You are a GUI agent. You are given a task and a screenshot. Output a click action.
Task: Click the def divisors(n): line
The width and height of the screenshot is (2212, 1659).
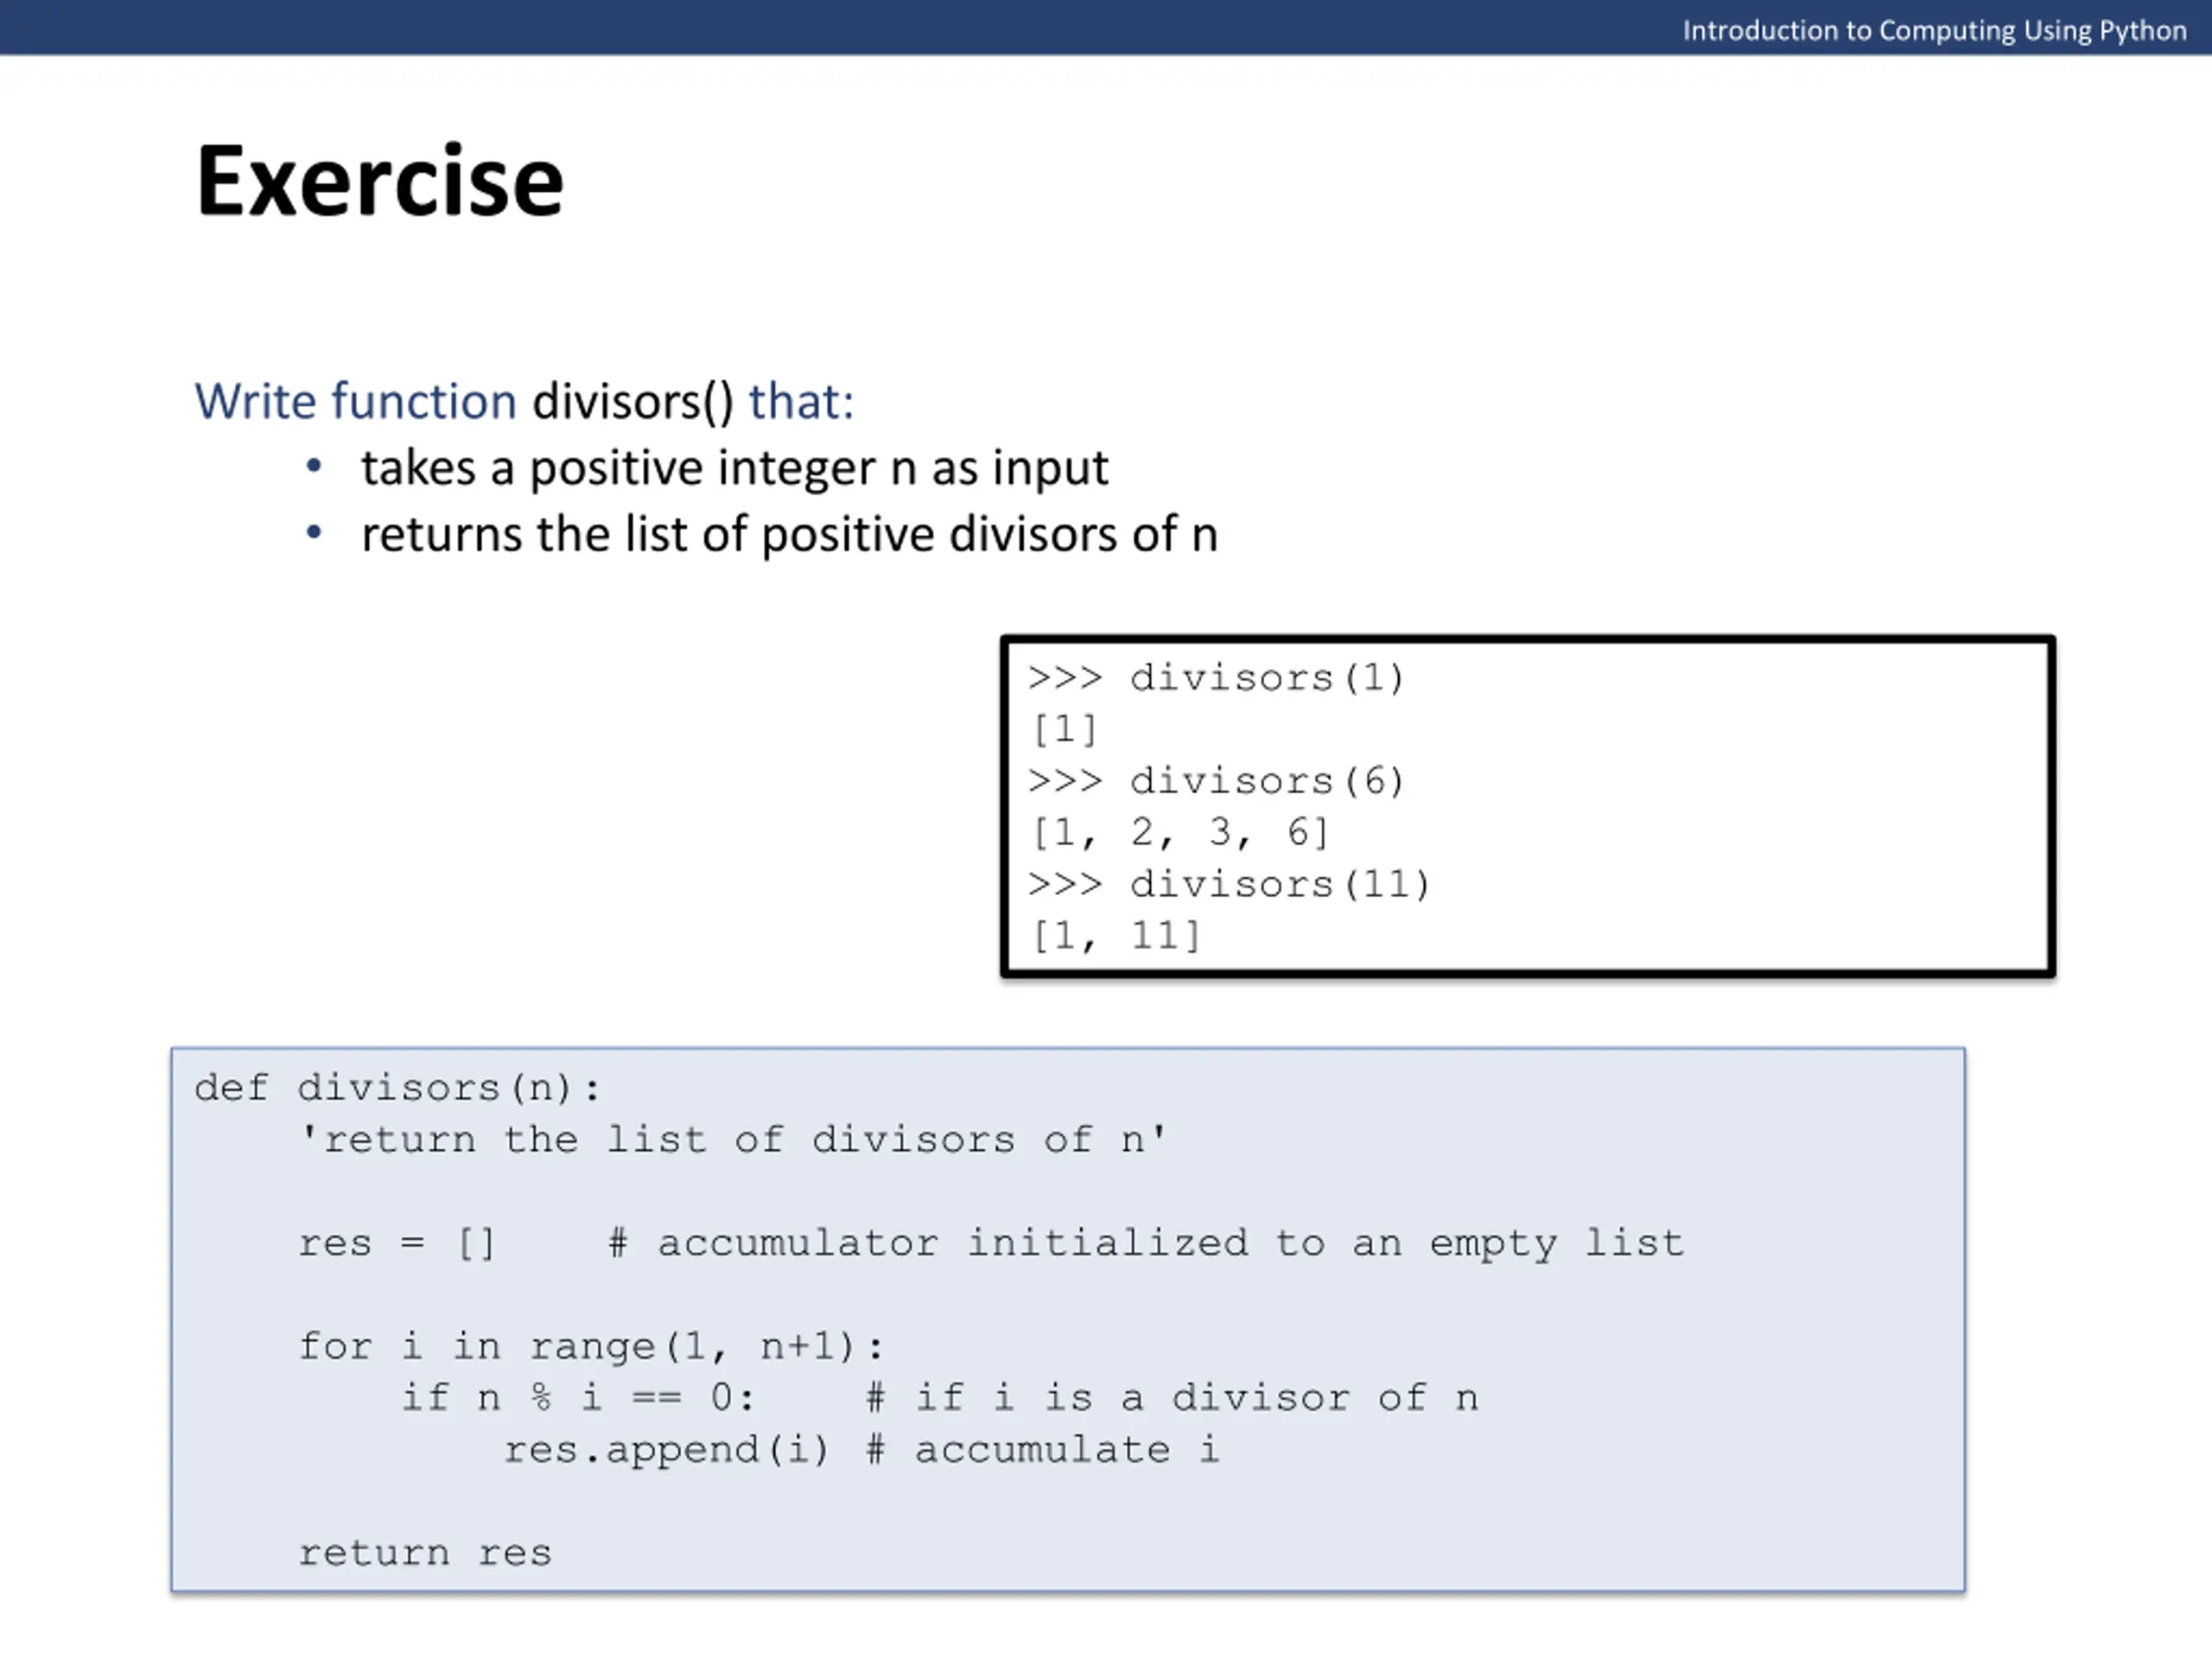tap(398, 1088)
